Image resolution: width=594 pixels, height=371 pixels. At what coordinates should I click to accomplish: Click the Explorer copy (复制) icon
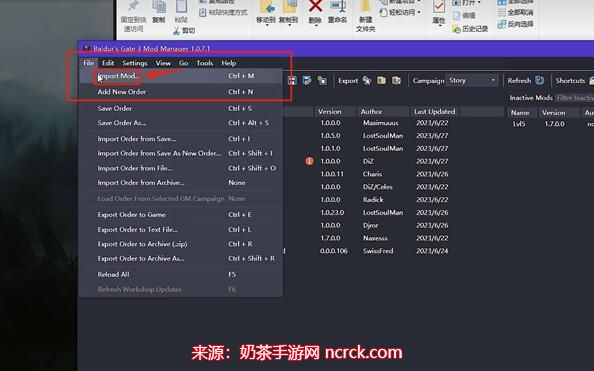(159, 6)
